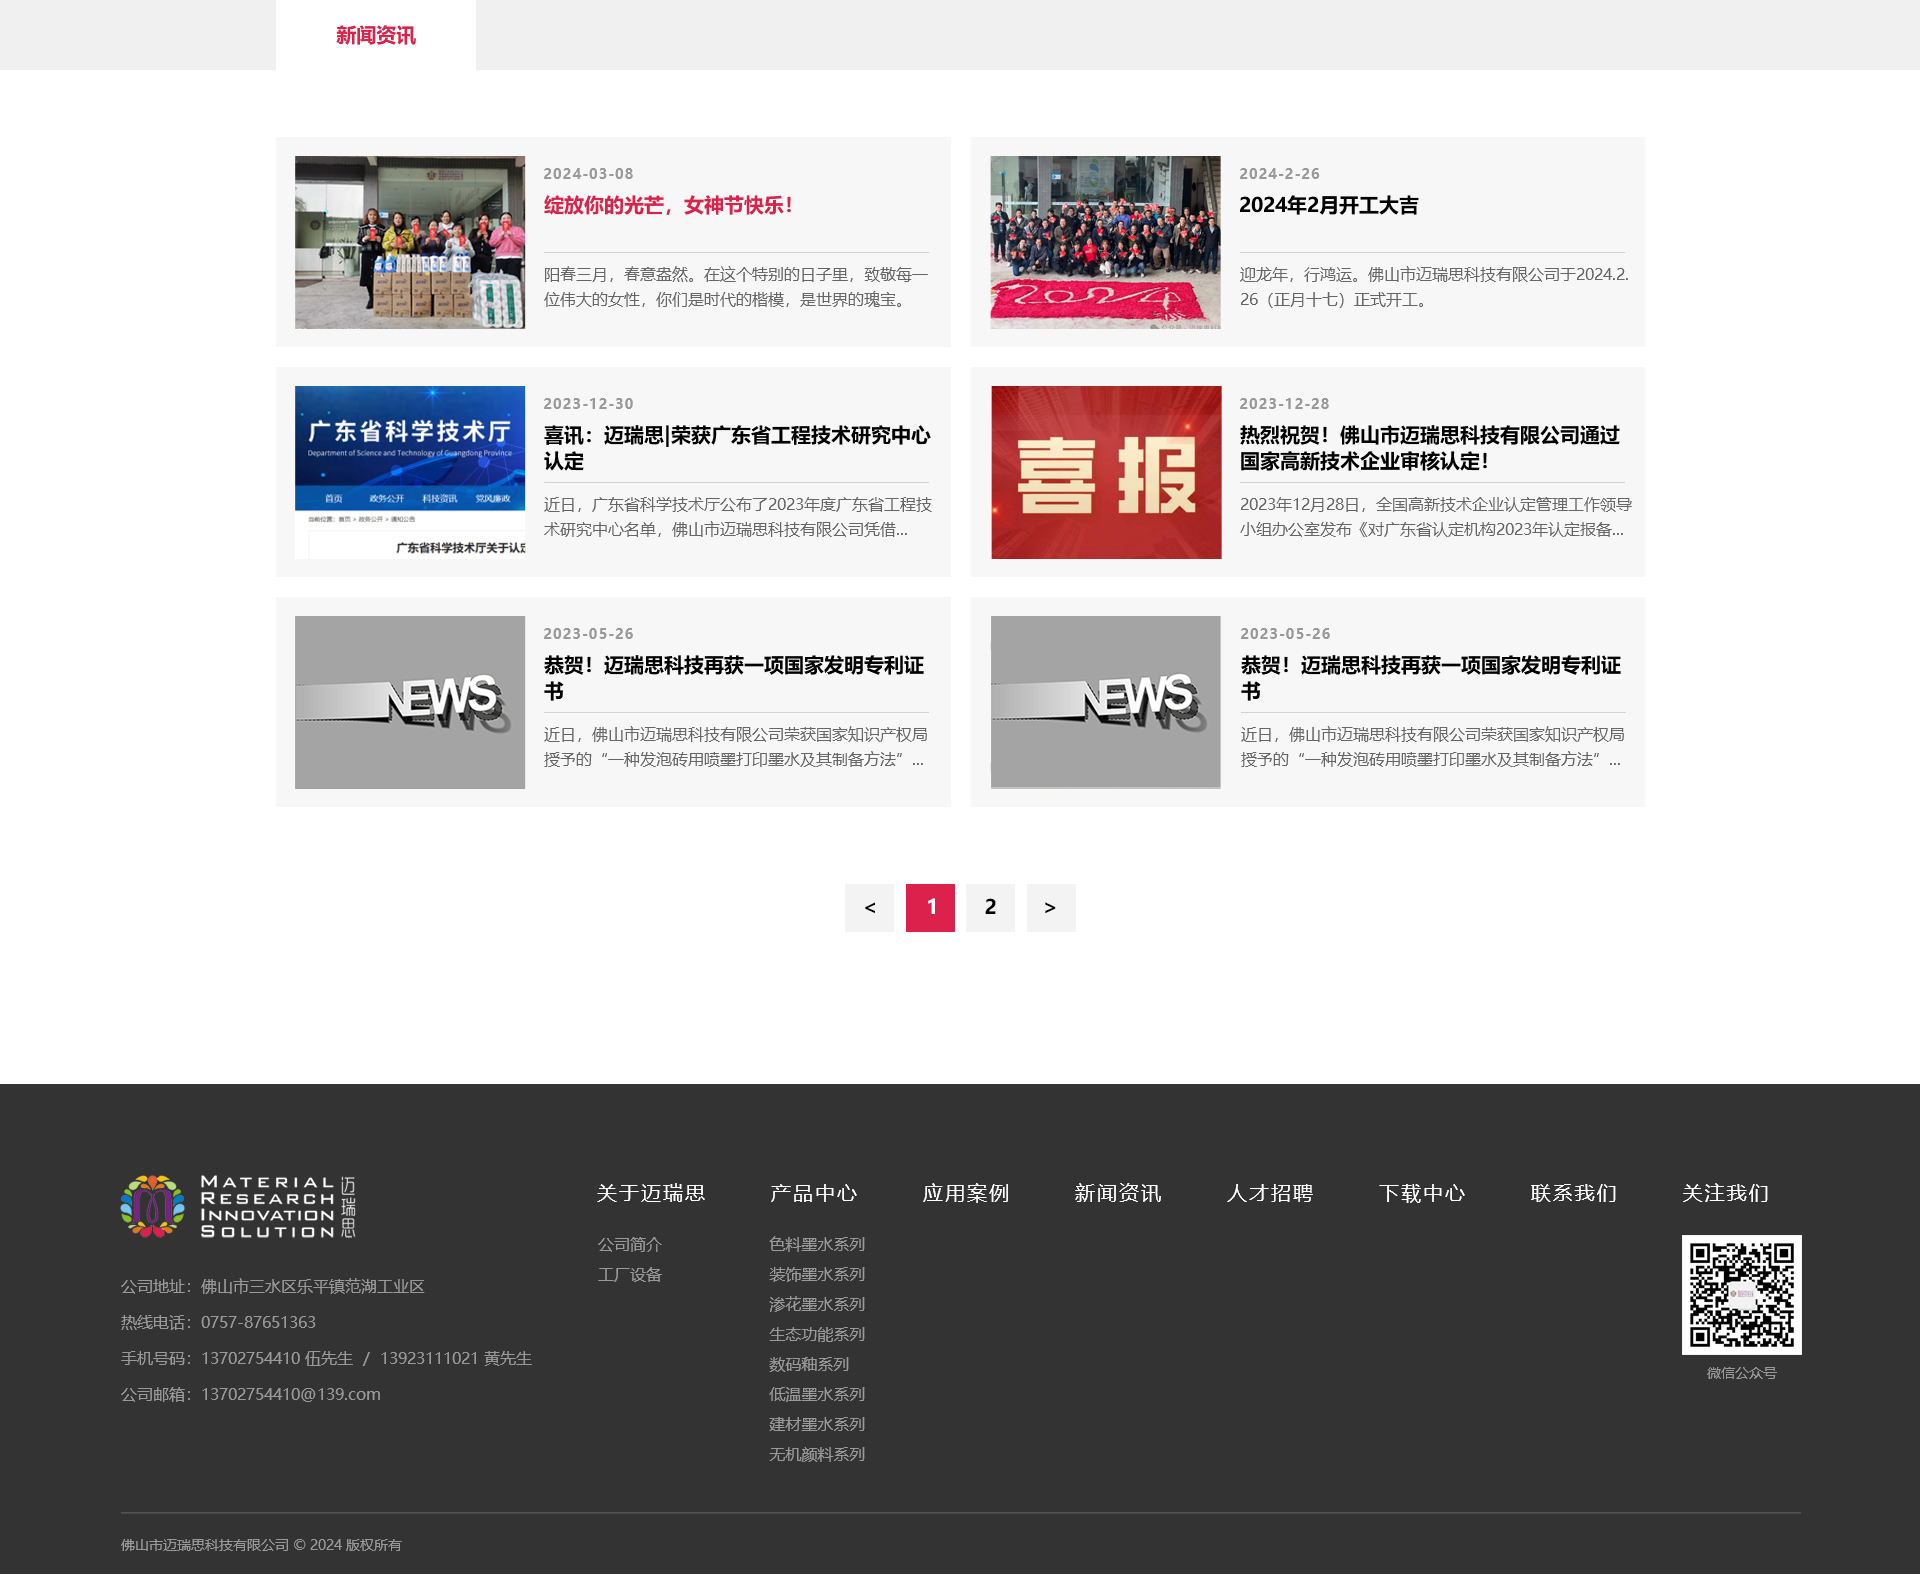
Task: Select page 1 in the pagination
Action: 930,907
